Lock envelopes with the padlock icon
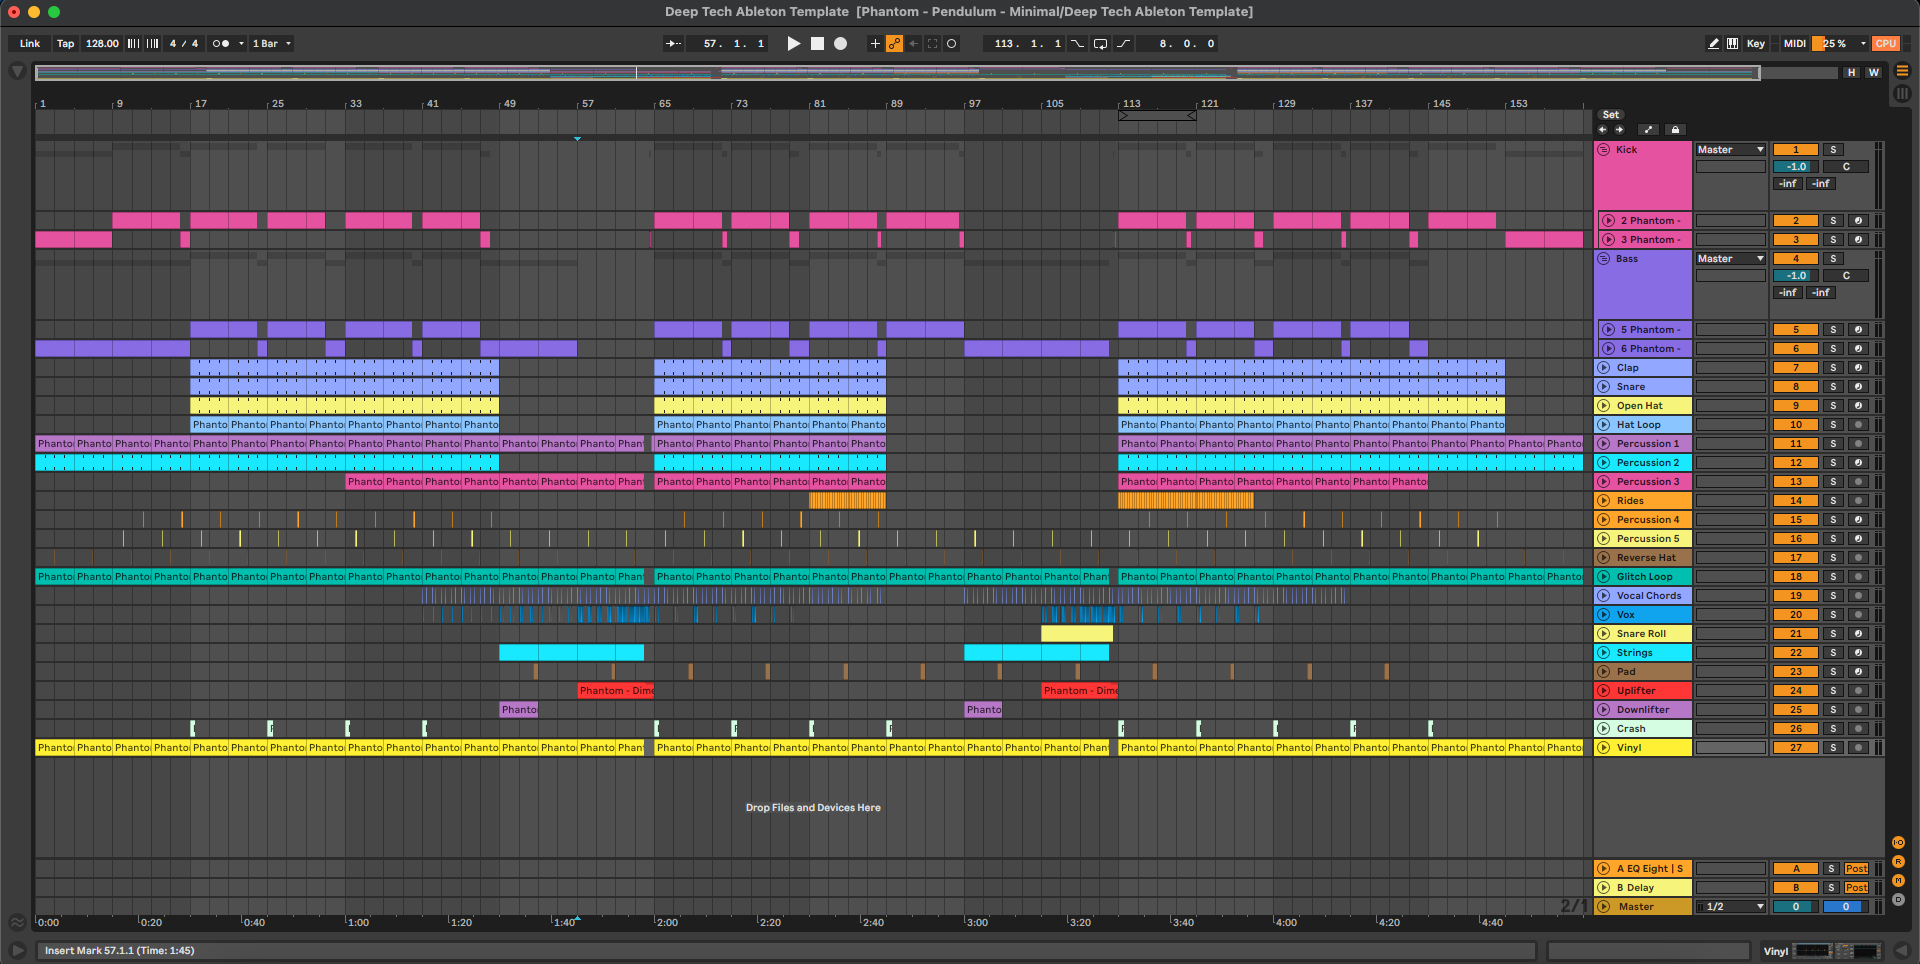 tap(1676, 130)
